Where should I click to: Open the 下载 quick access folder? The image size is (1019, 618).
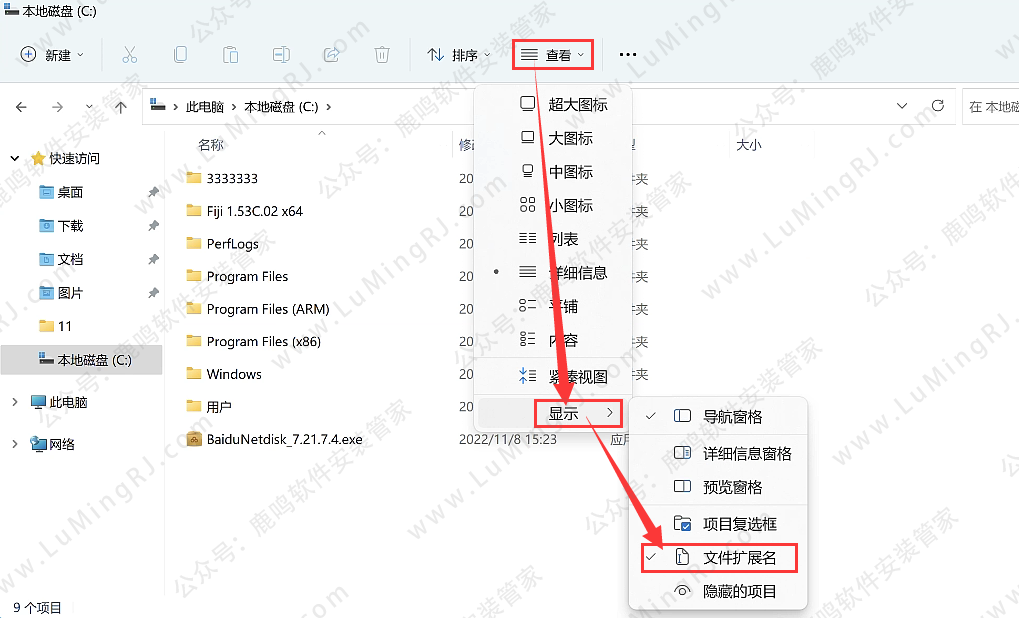click(70, 226)
